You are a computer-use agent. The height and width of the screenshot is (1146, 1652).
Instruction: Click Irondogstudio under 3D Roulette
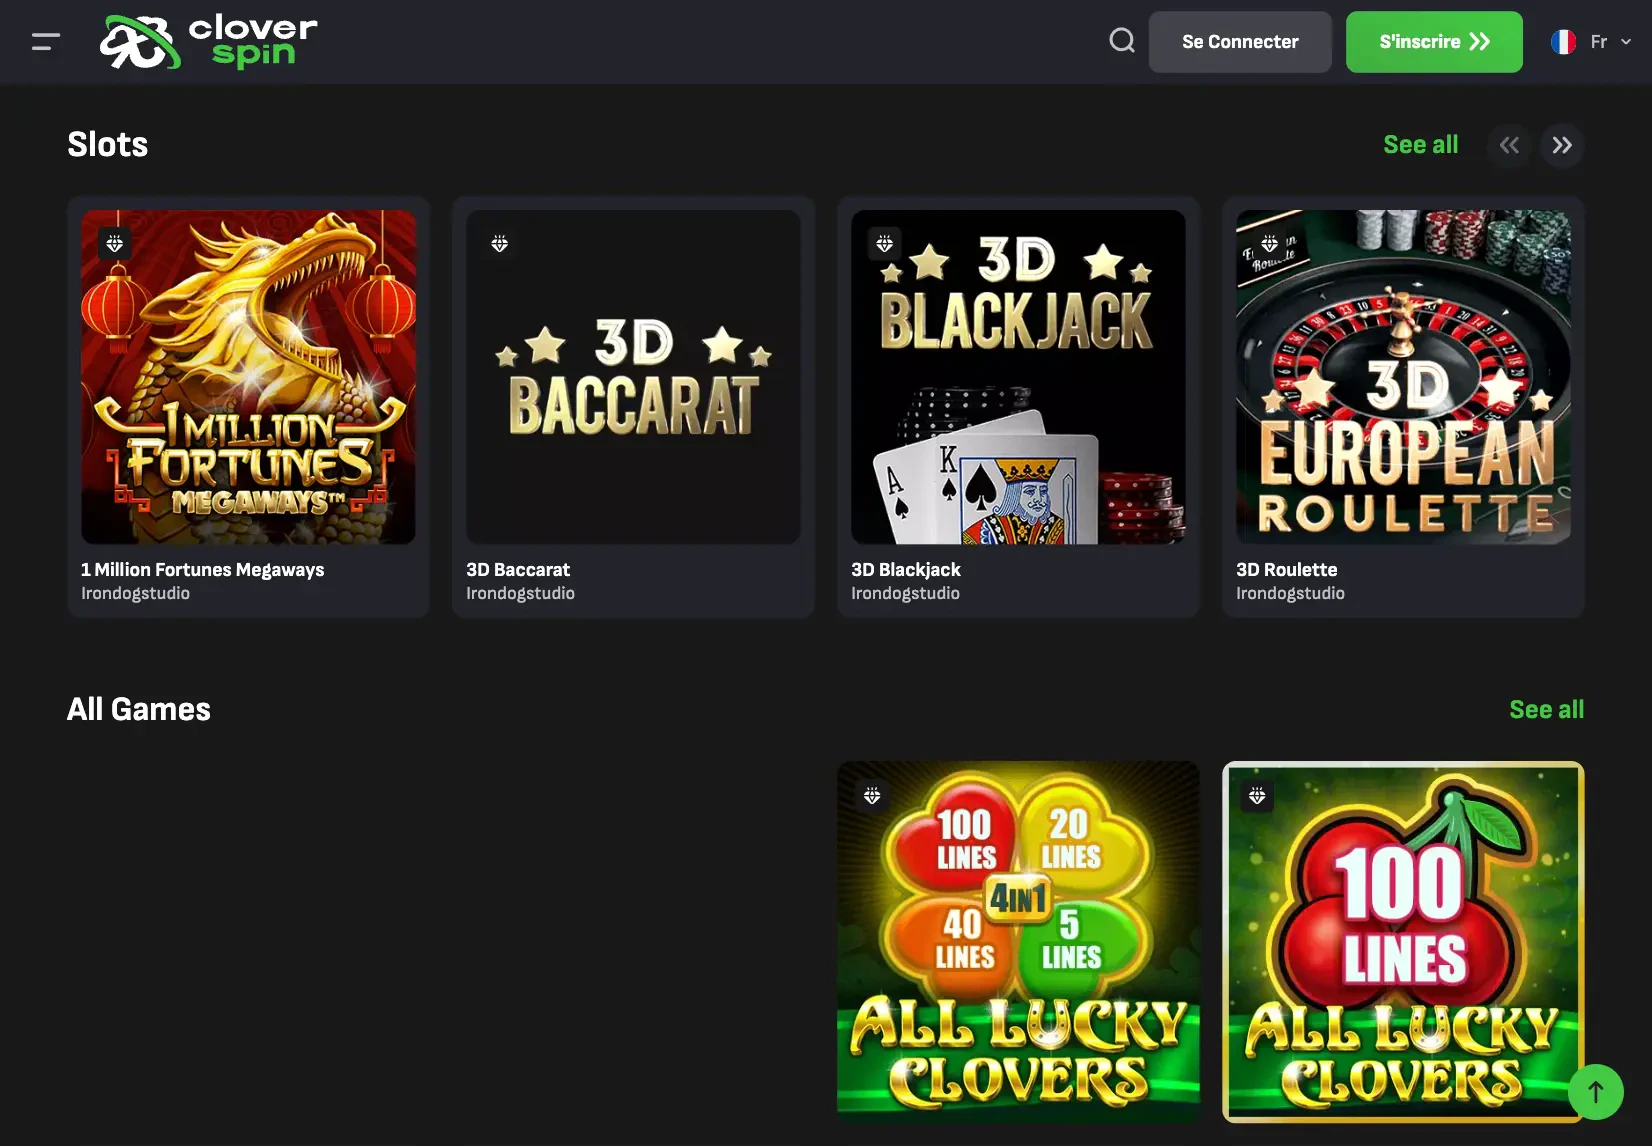(1290, 594)
